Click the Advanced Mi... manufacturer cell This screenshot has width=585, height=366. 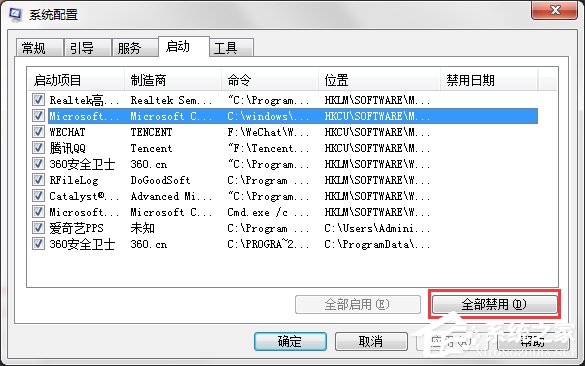[x=171, y=196]
